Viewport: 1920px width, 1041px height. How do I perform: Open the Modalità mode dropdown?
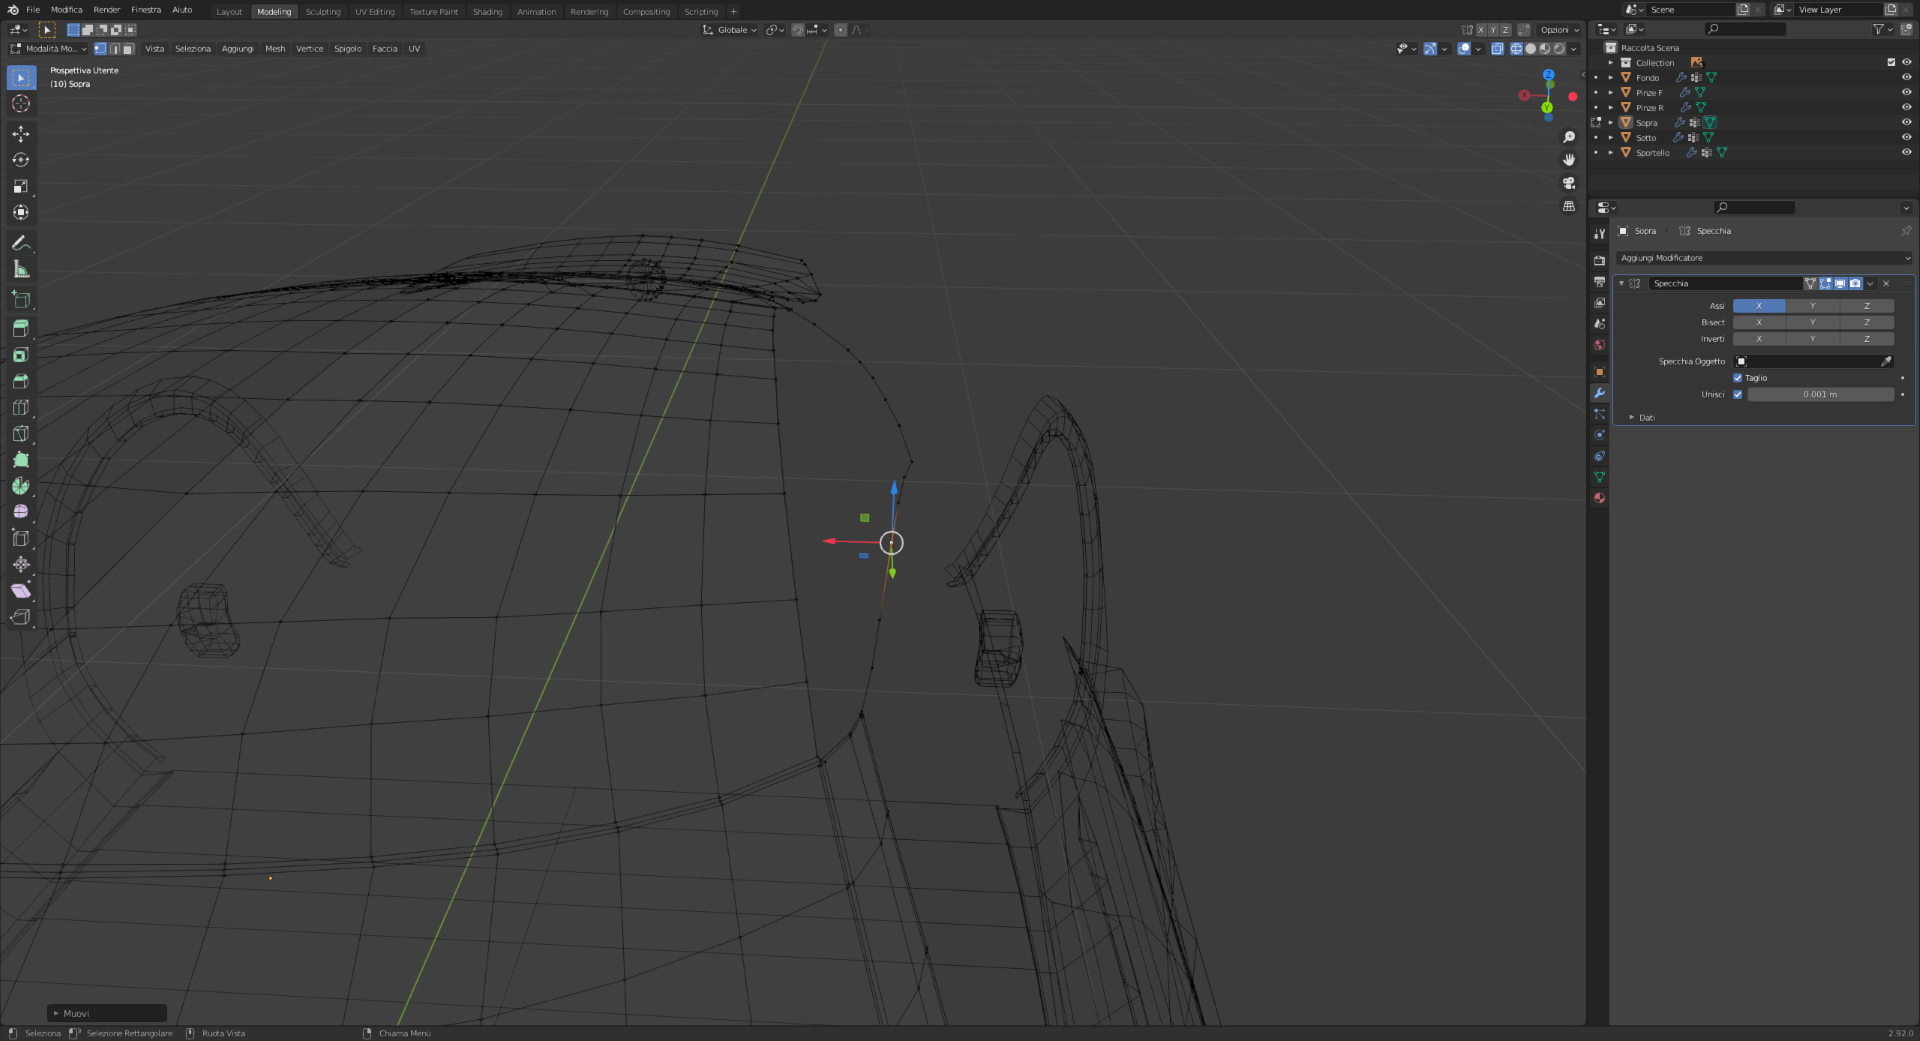point(49,48)
